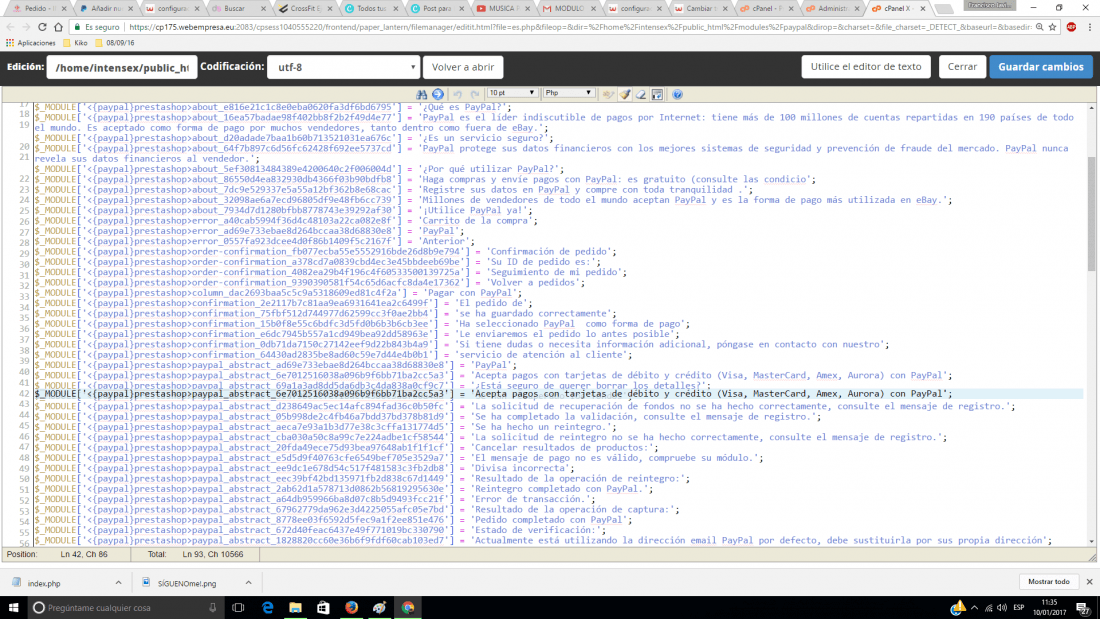Open Task View on the taskbar
The image size is (1100, 619).
pos(238,608)
